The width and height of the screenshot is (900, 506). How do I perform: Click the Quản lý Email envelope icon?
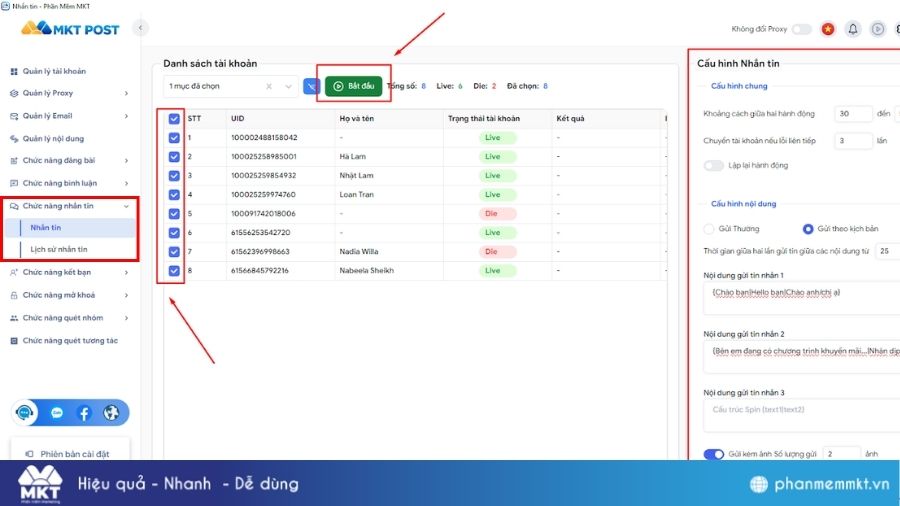pyautogui.click(x=14, y=116)
